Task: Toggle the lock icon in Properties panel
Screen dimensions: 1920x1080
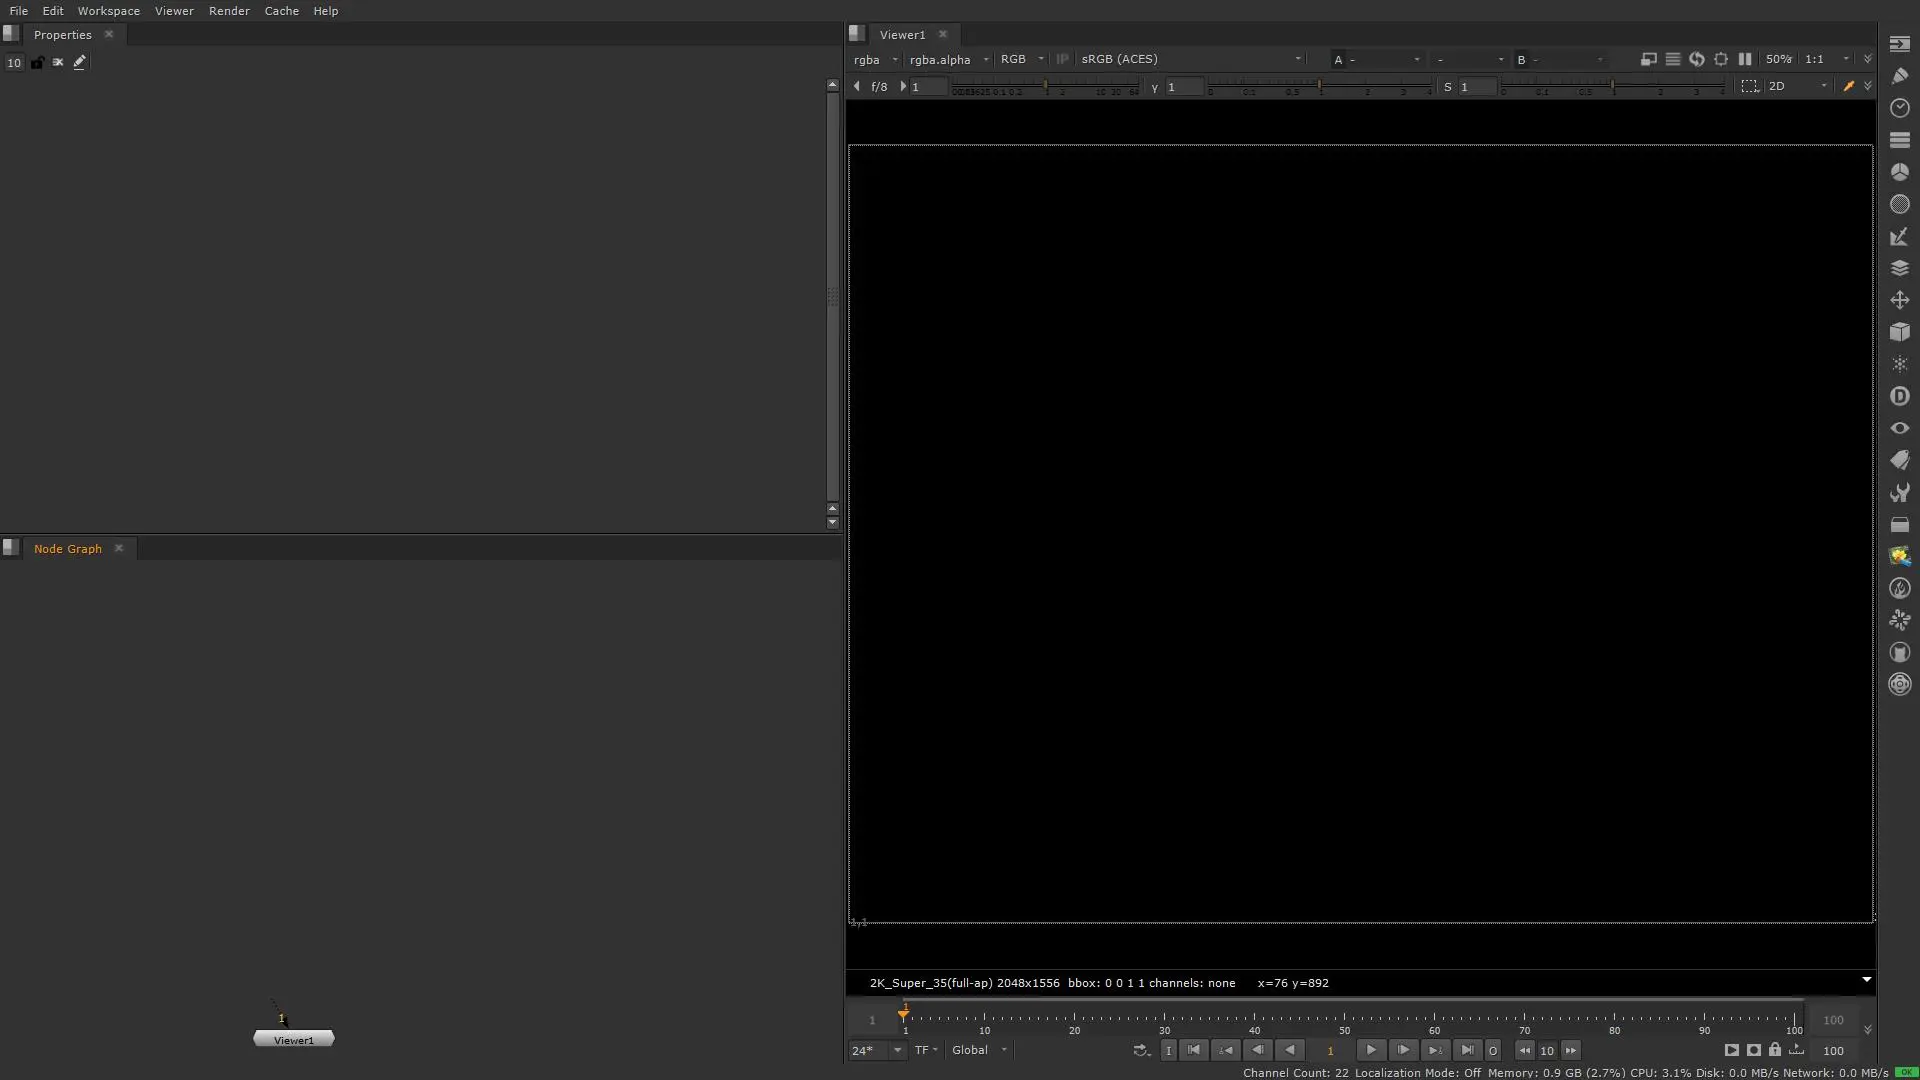Action: point(37,62)
